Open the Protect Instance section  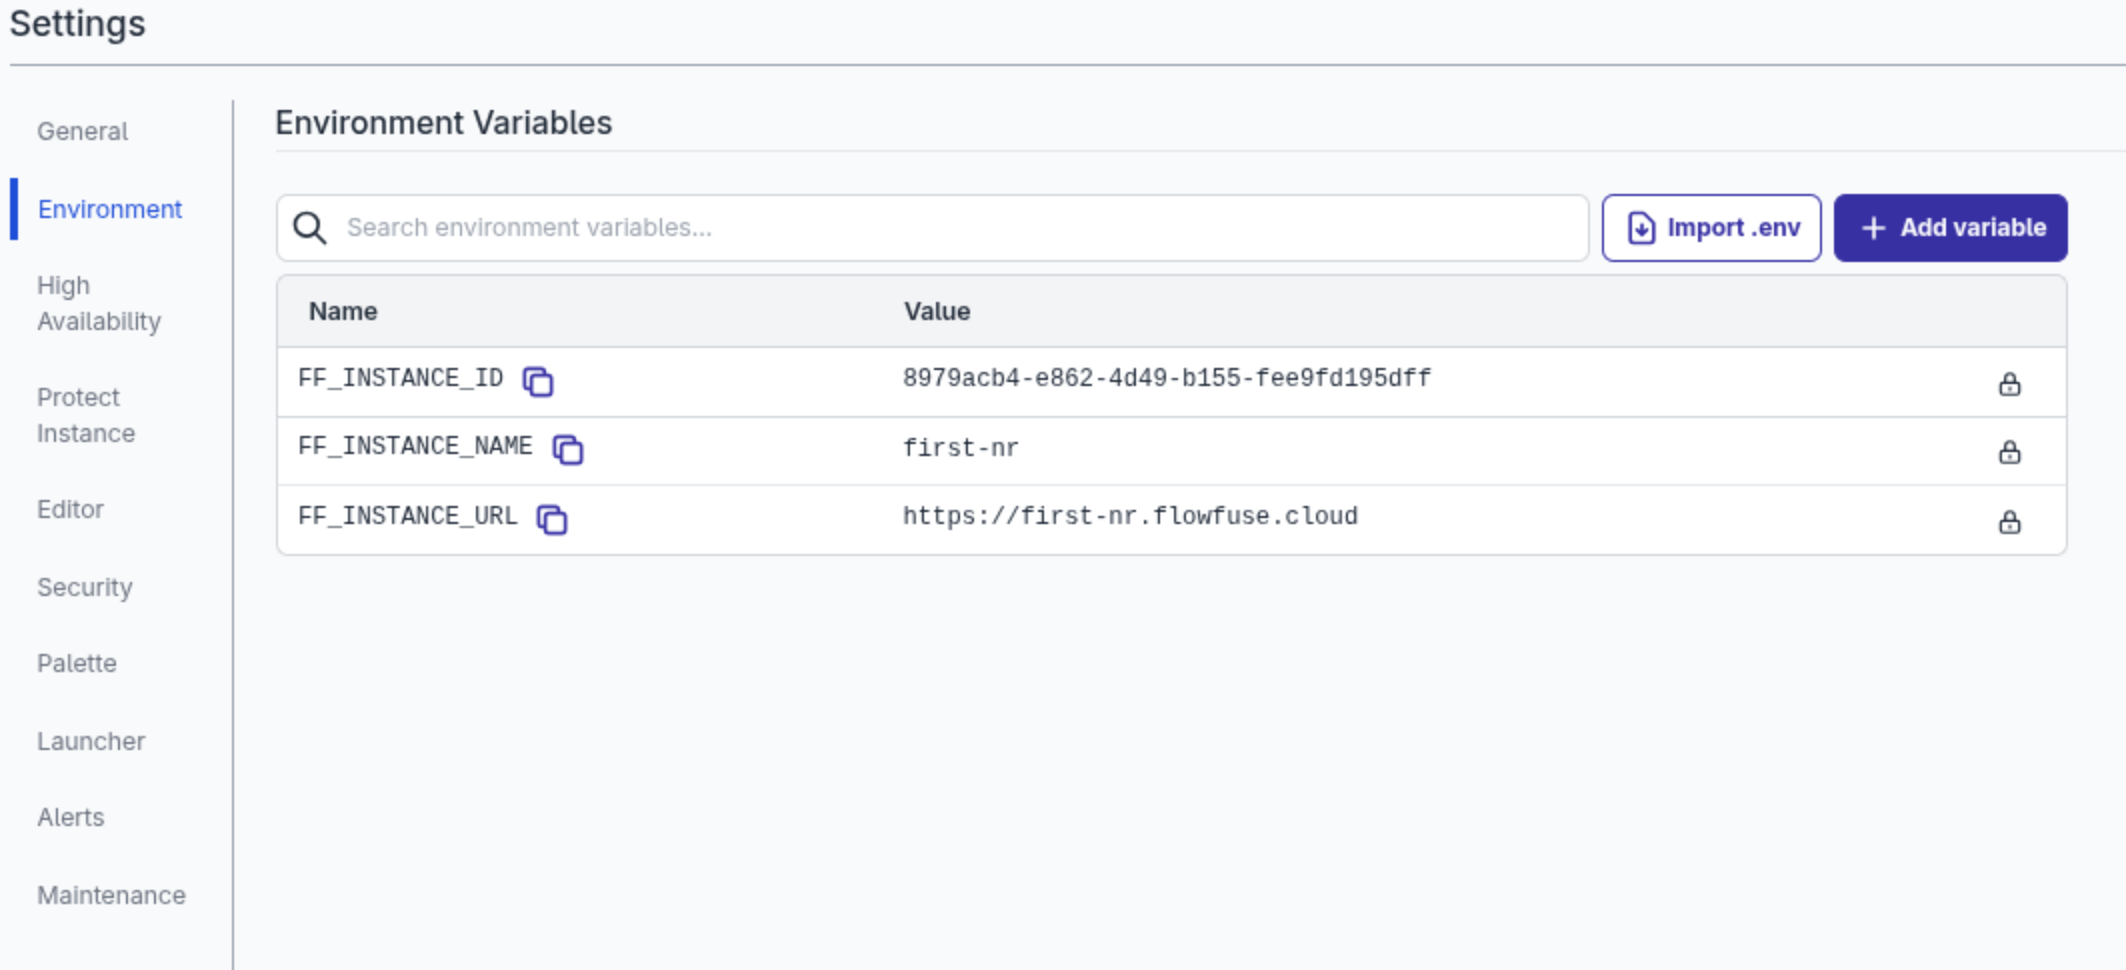tap(87, 415)
